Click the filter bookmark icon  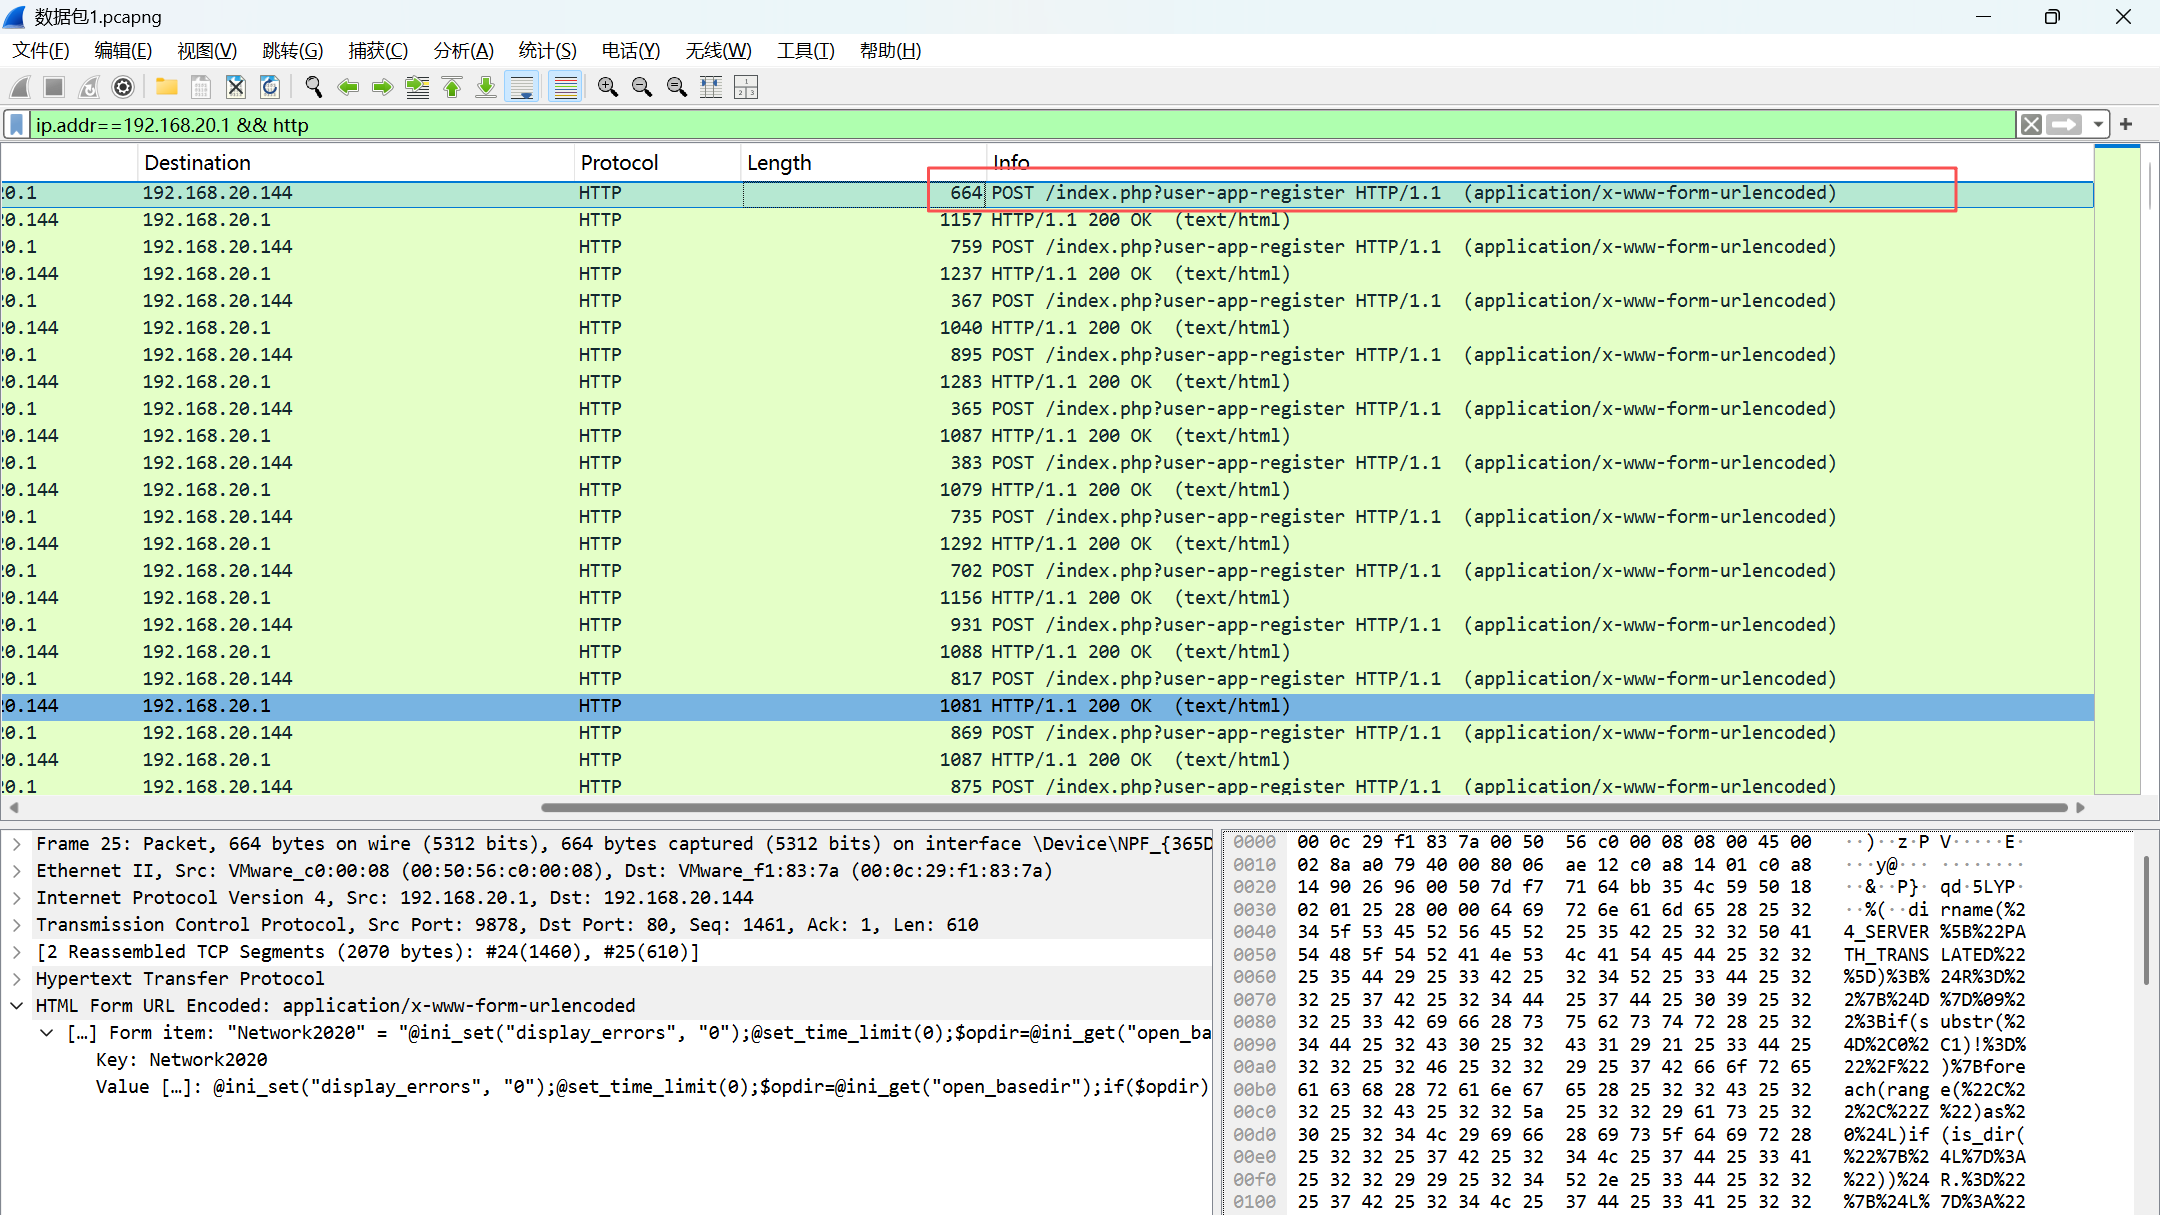[17, 125]
